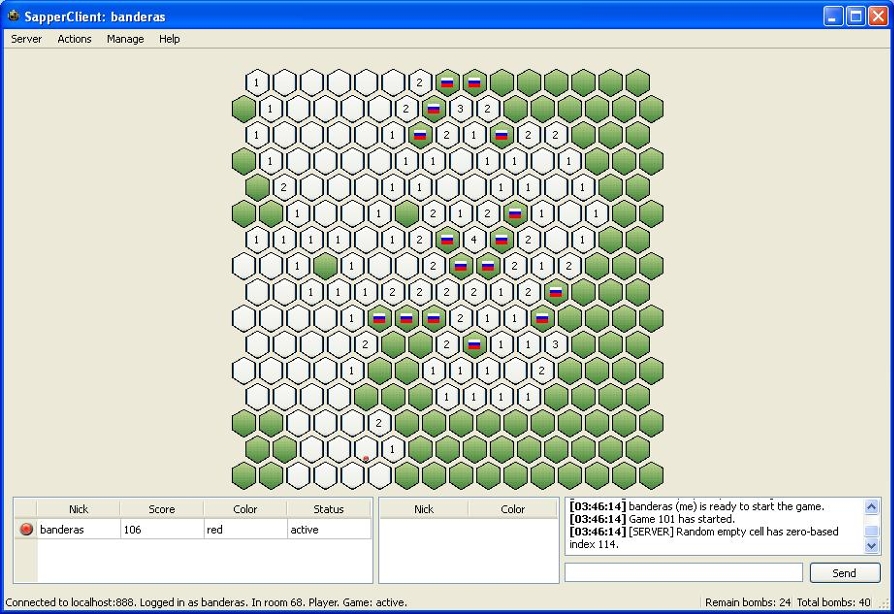Click the flag between 2 and 1 in the sixth row

(515, 213)
